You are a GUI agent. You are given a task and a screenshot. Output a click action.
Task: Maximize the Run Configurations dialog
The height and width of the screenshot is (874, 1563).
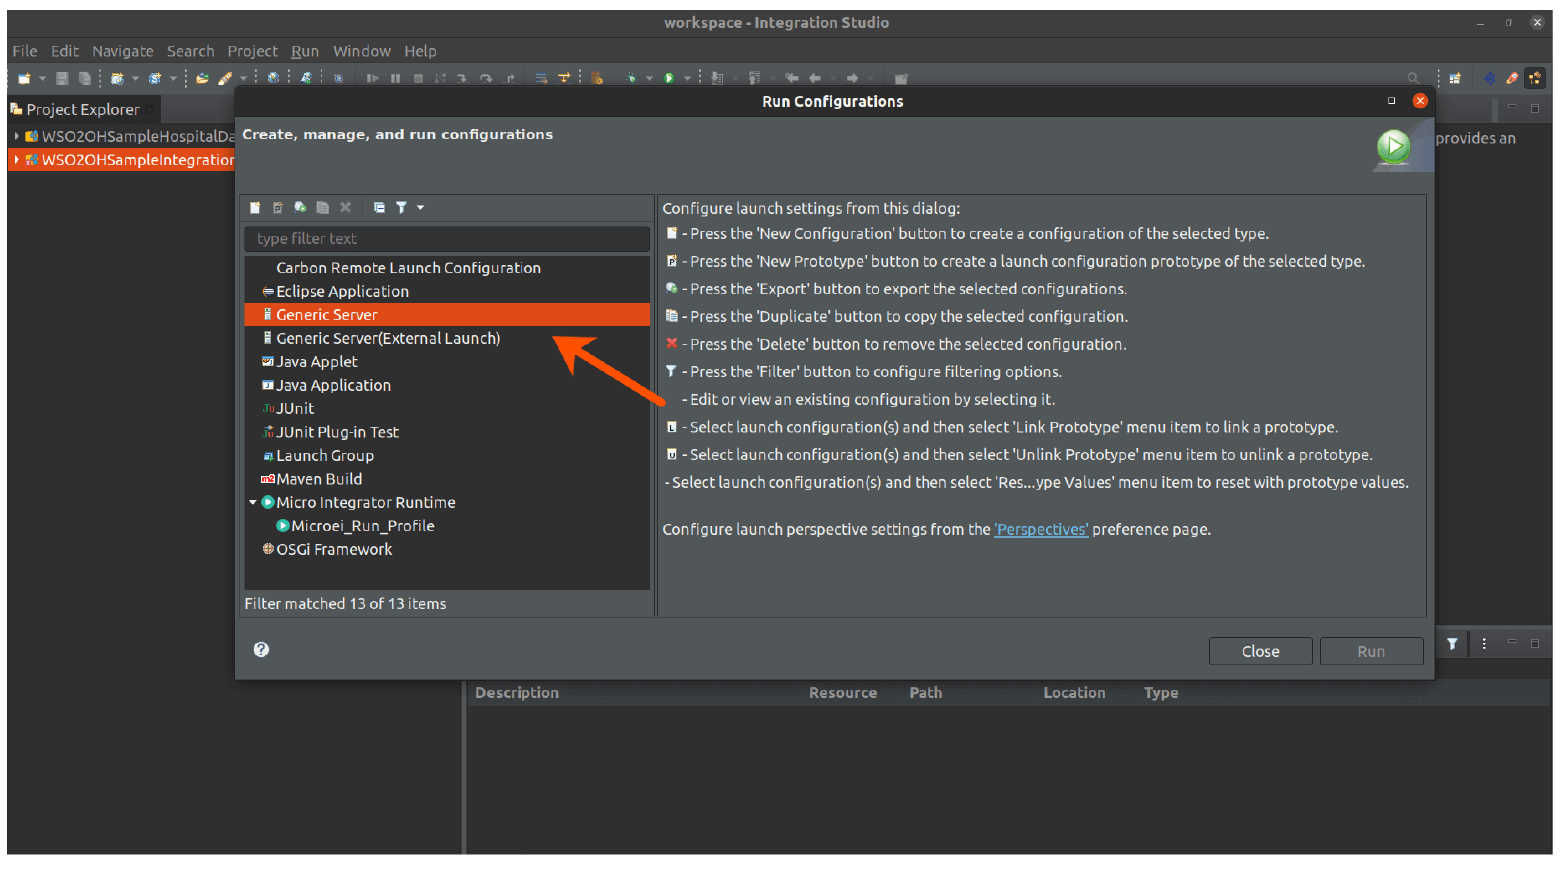1391,101
